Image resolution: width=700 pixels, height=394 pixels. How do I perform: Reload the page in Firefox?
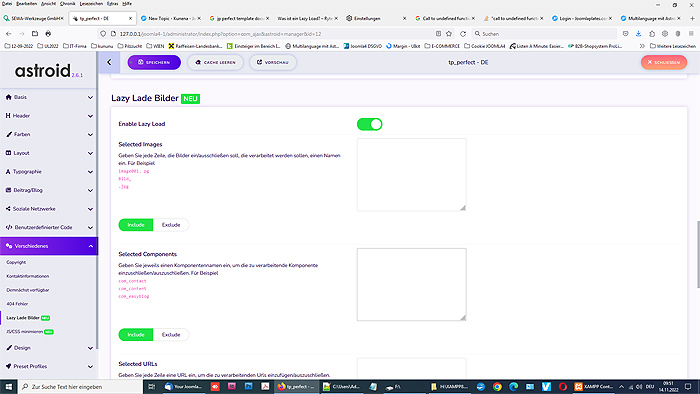(x=463, y=33)
